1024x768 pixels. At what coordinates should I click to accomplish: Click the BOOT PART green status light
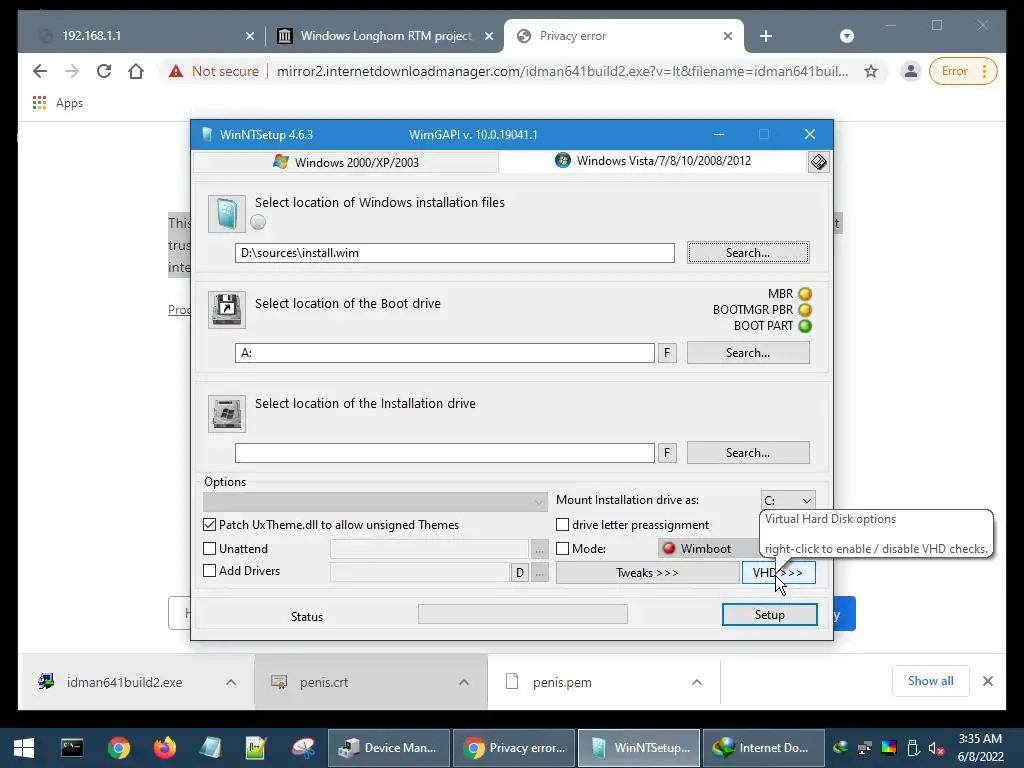[x=805, y=326]
